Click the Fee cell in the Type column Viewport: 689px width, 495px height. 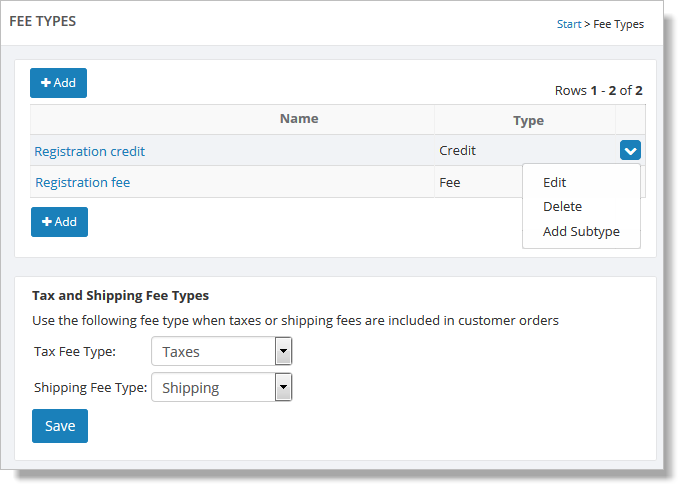point(450,183)
